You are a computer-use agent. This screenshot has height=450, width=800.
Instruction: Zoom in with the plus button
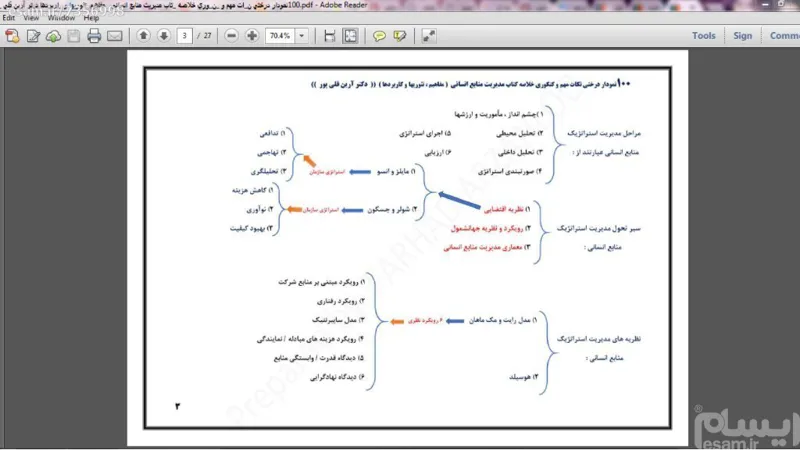(252, 36)
